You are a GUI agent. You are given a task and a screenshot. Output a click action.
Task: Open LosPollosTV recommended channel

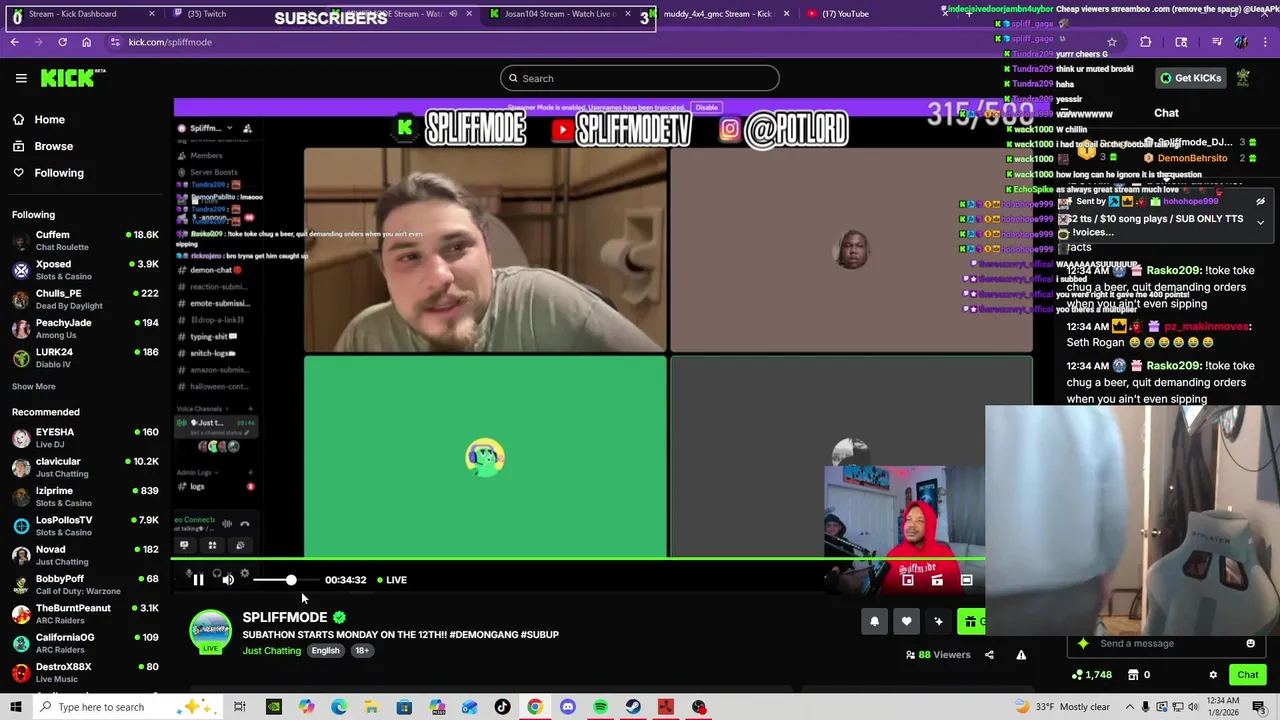85,526
